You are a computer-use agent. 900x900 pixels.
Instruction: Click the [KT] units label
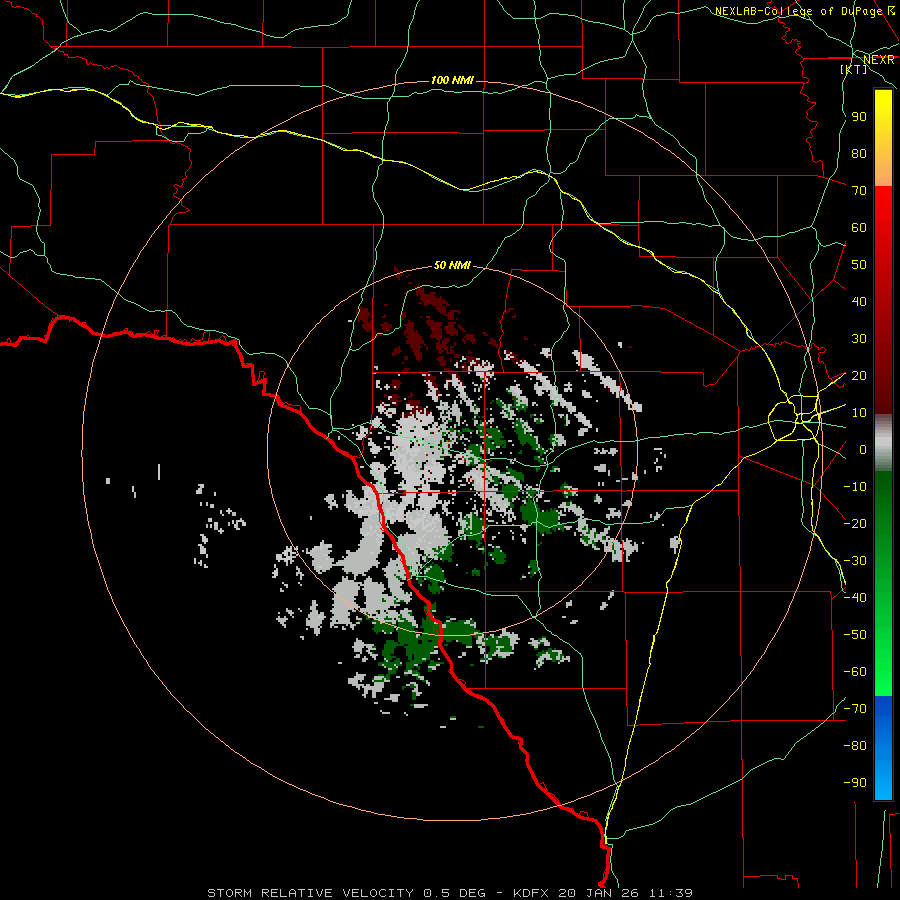854,69
